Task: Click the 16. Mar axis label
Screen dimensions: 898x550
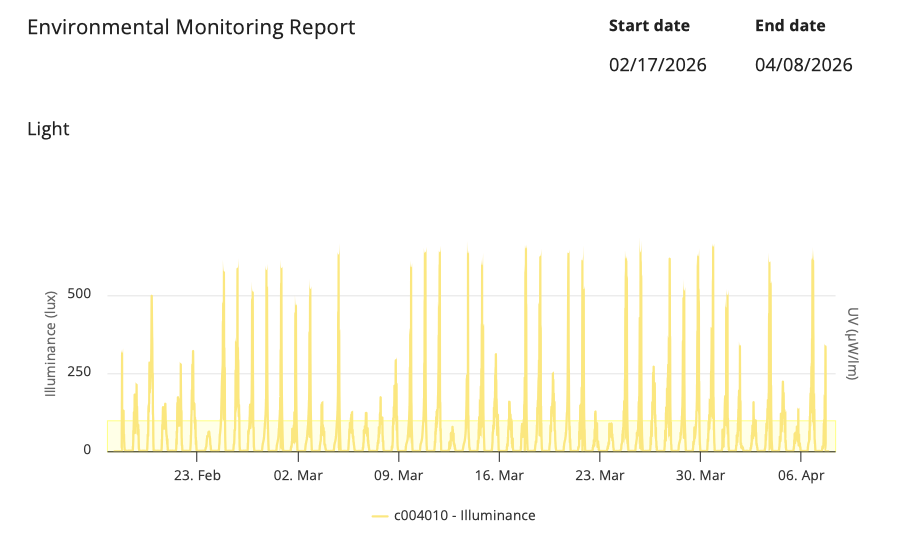Action: 499,476
